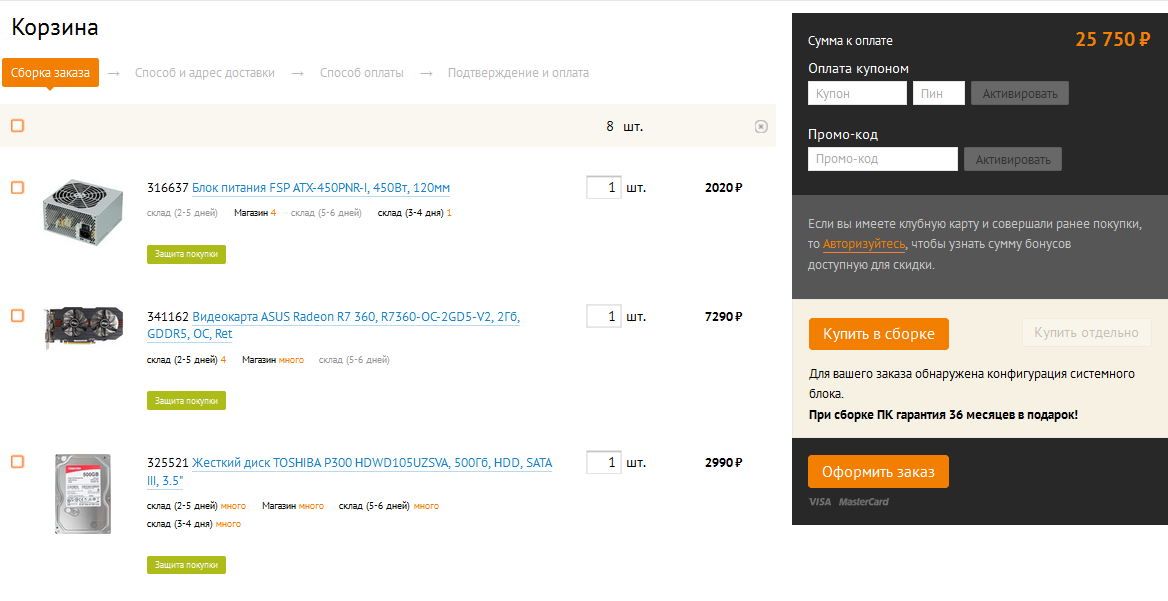1168x601 pixels.
Task: Click Защита покупки under FSP power supply
Action: [x=186, y=254]
